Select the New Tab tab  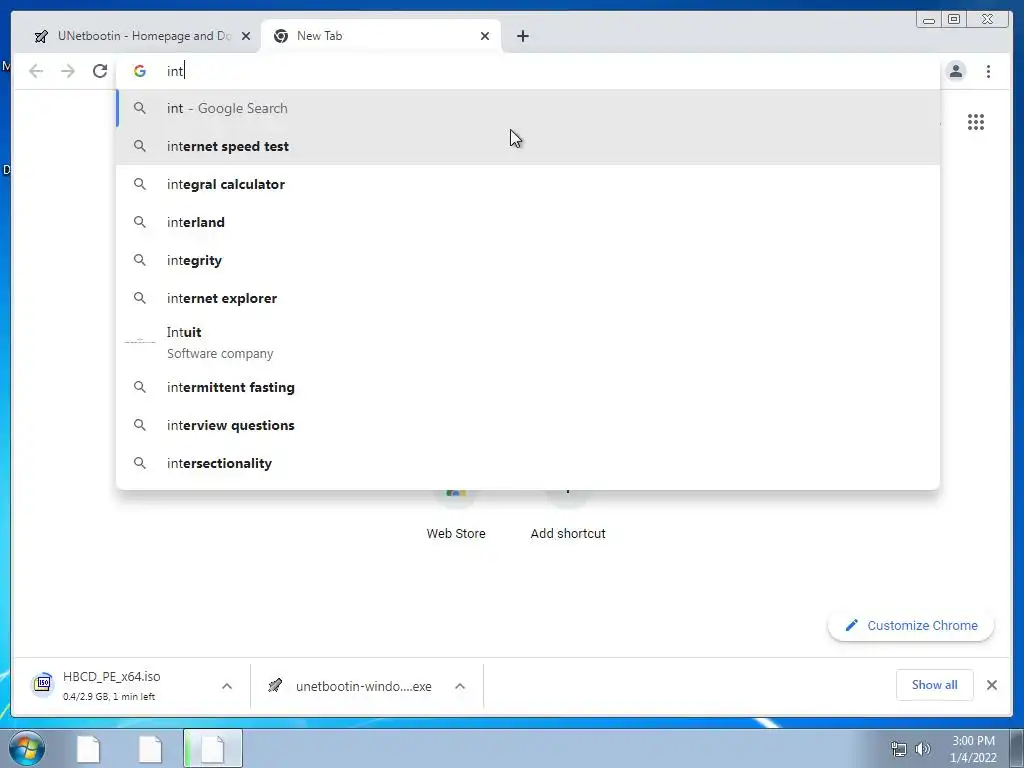[x=381, y=36]
